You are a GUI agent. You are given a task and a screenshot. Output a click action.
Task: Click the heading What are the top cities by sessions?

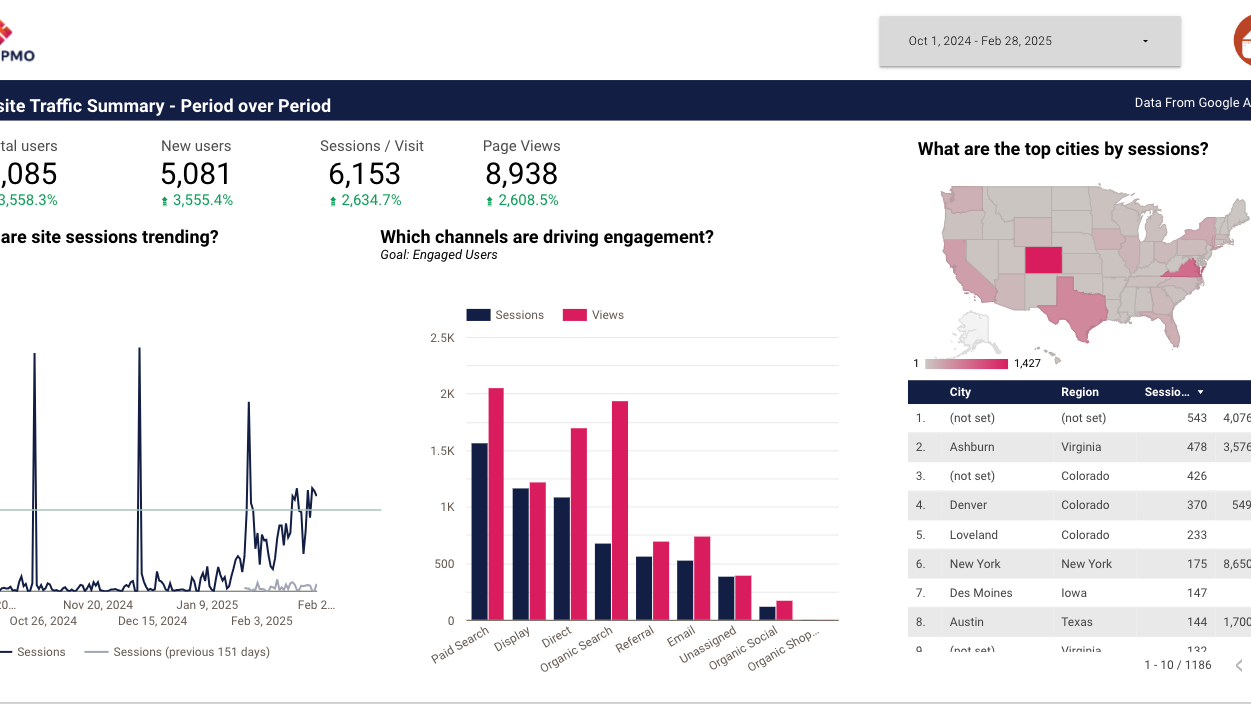coord(1063,149)
